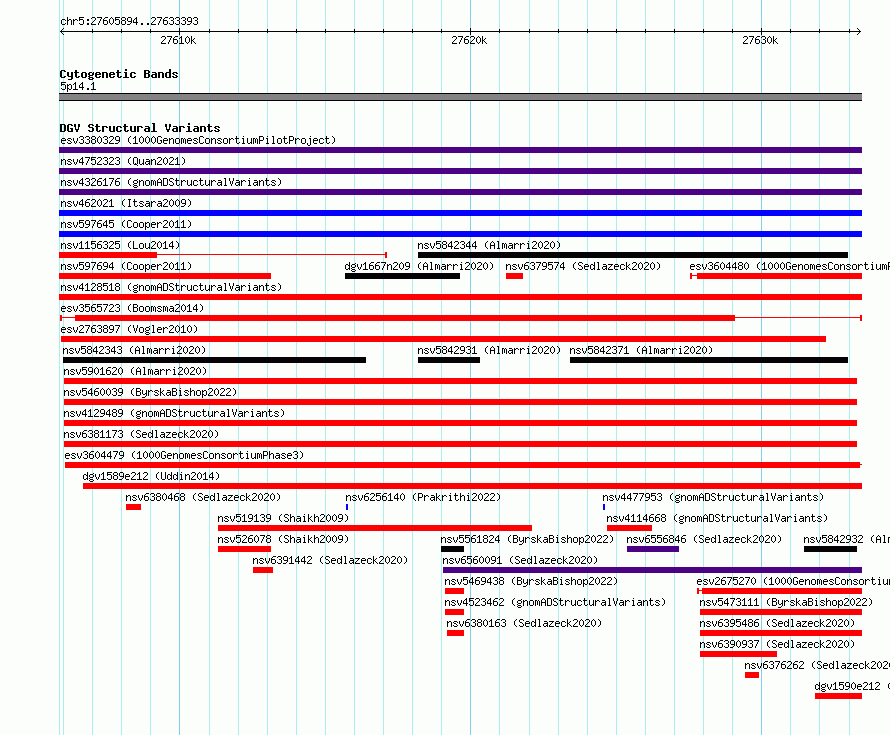This screenshot has height=735, width=890.
Task: Open nsv6381173 (Sedlazeck2020) label
Action: (141, 434)
